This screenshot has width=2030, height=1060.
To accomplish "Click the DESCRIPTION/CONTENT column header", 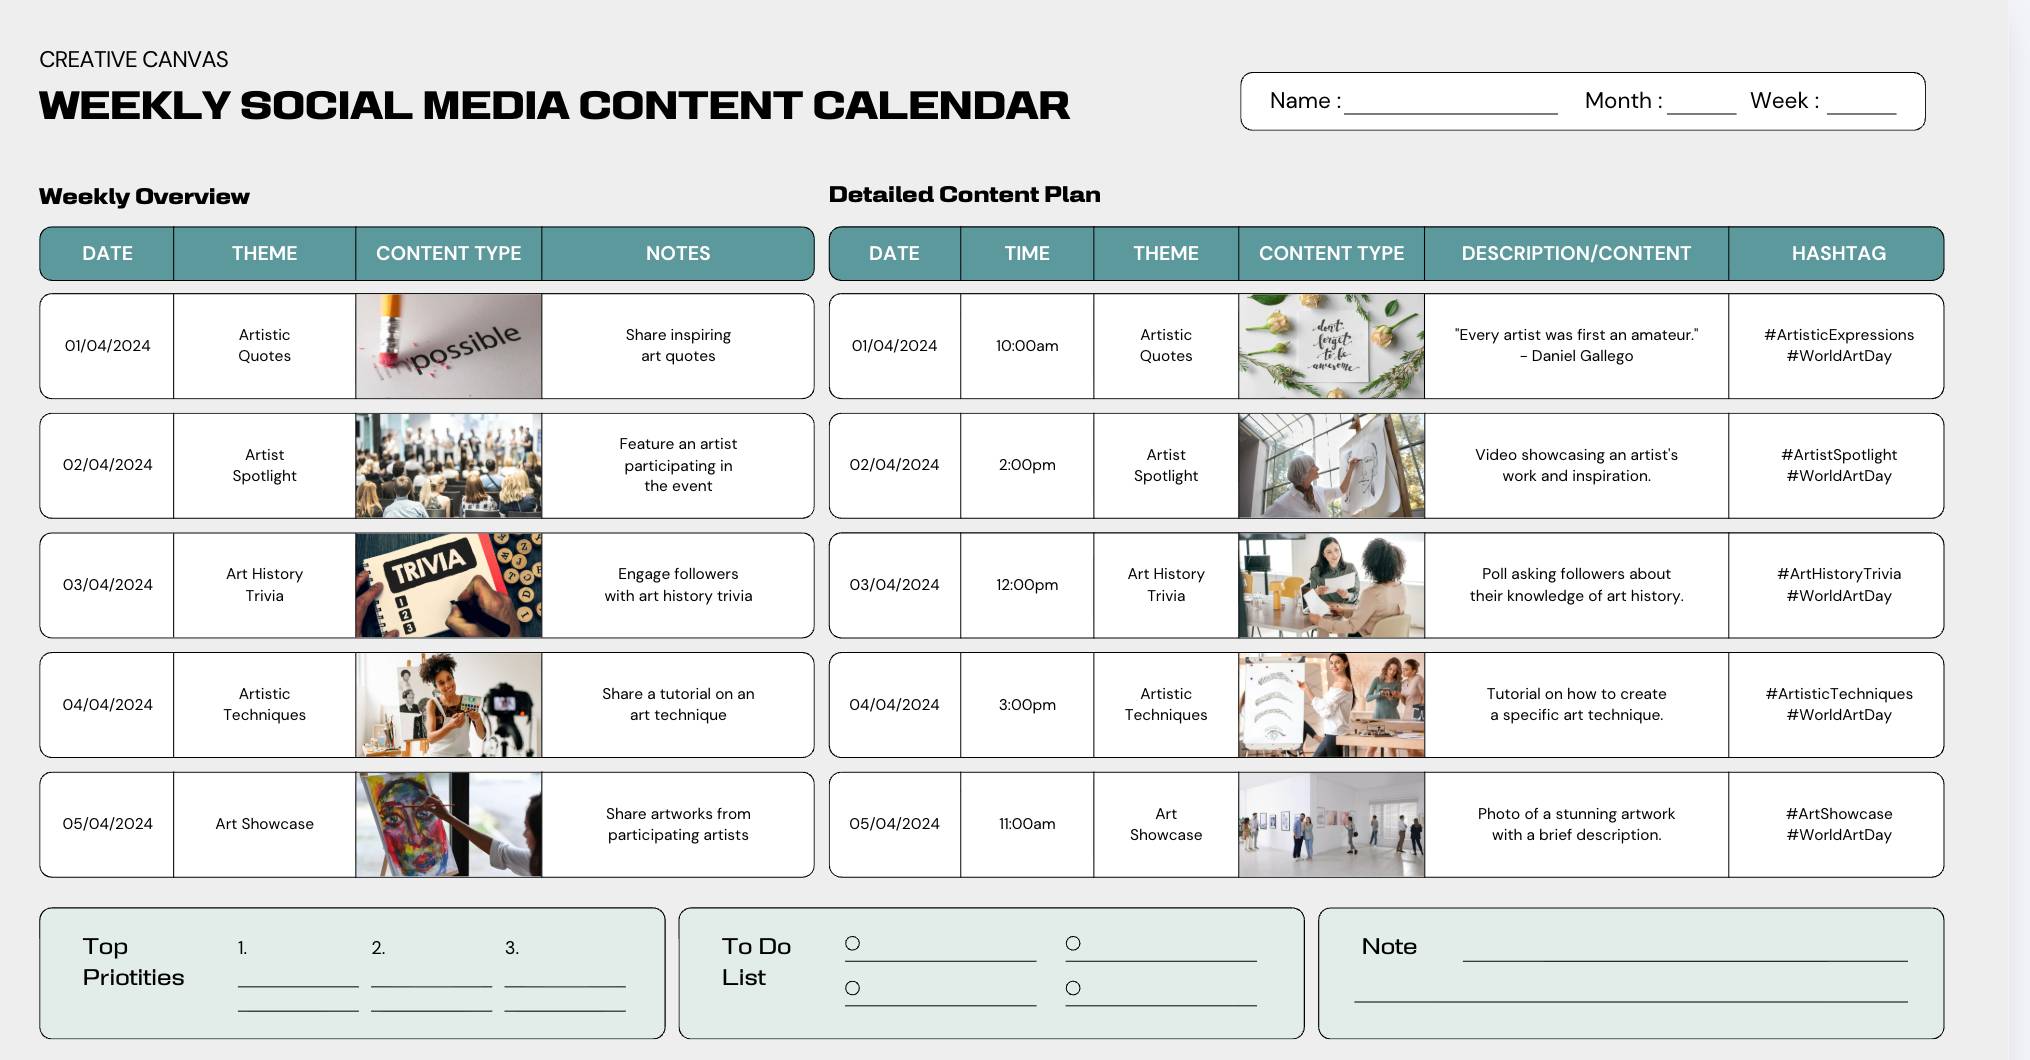I will point(1576,253).
